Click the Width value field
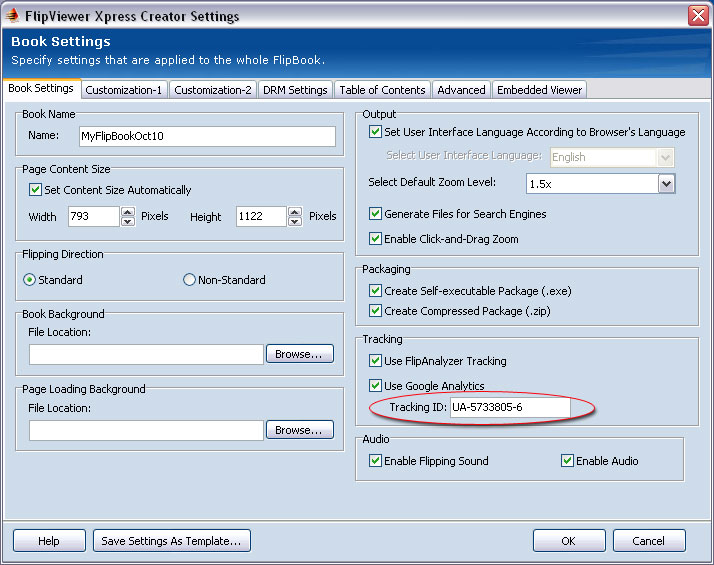714x565 pixels. coord(93,216)
